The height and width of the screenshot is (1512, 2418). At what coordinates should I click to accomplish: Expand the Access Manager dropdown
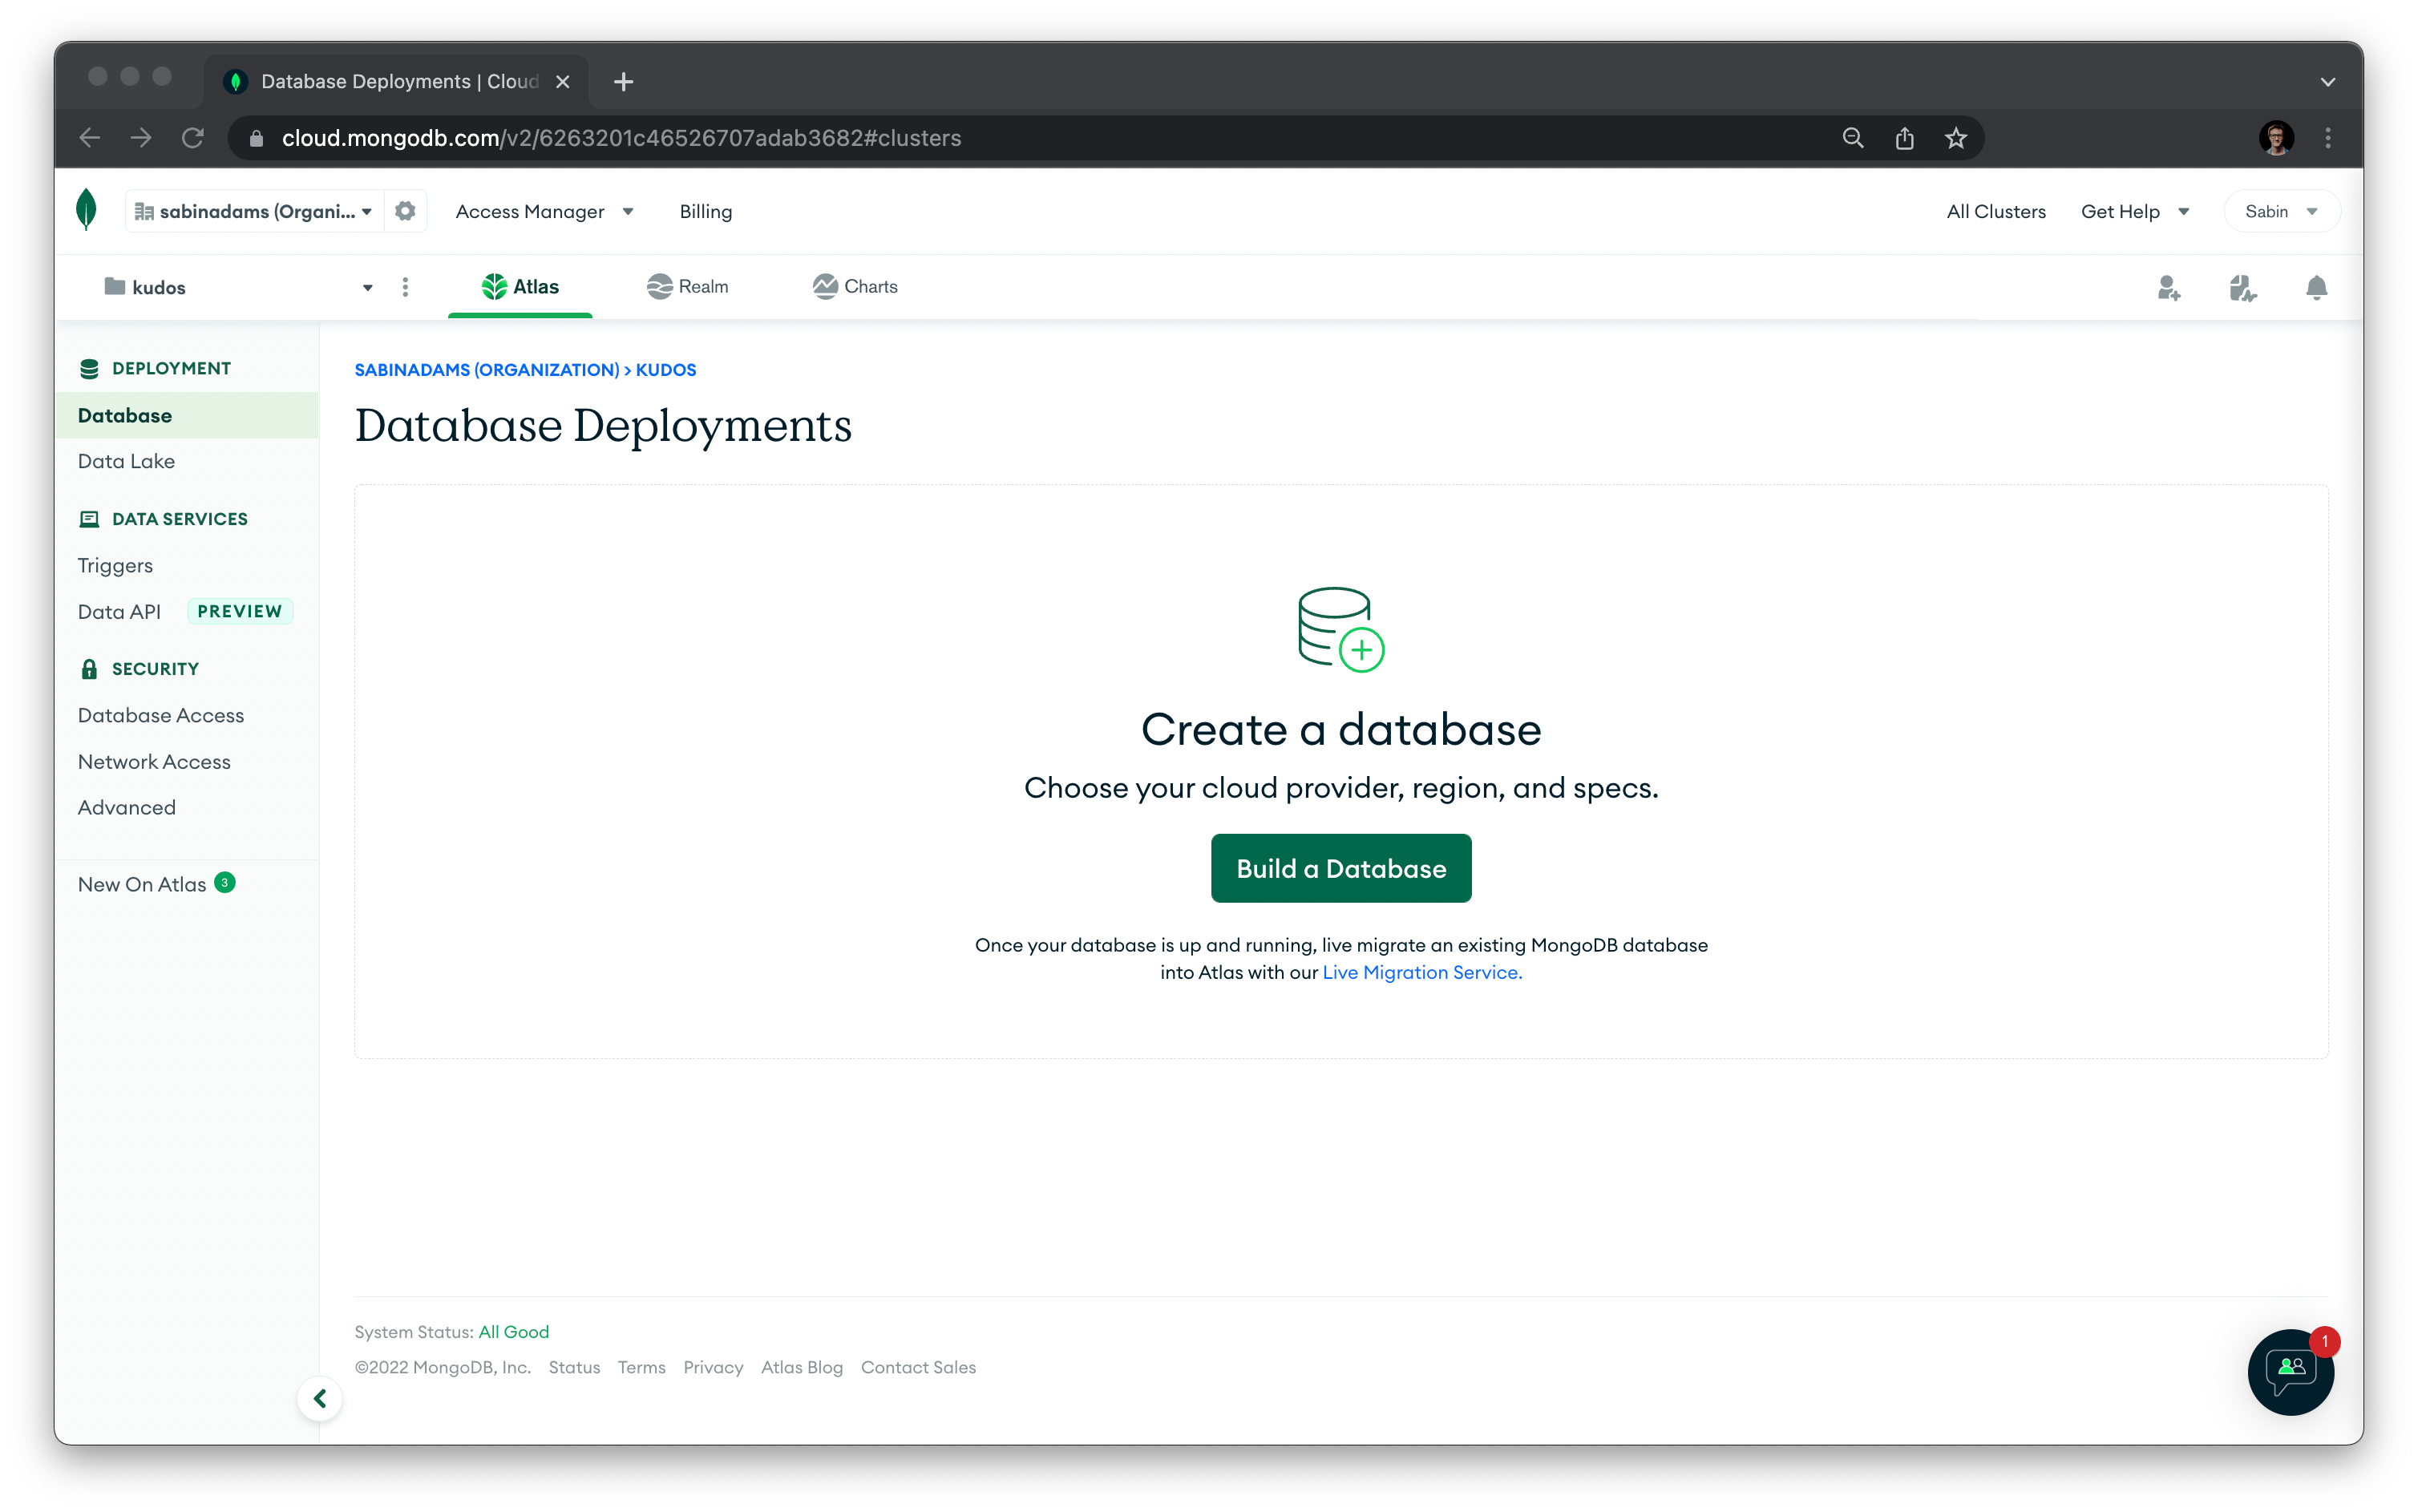tap(544, 211)
